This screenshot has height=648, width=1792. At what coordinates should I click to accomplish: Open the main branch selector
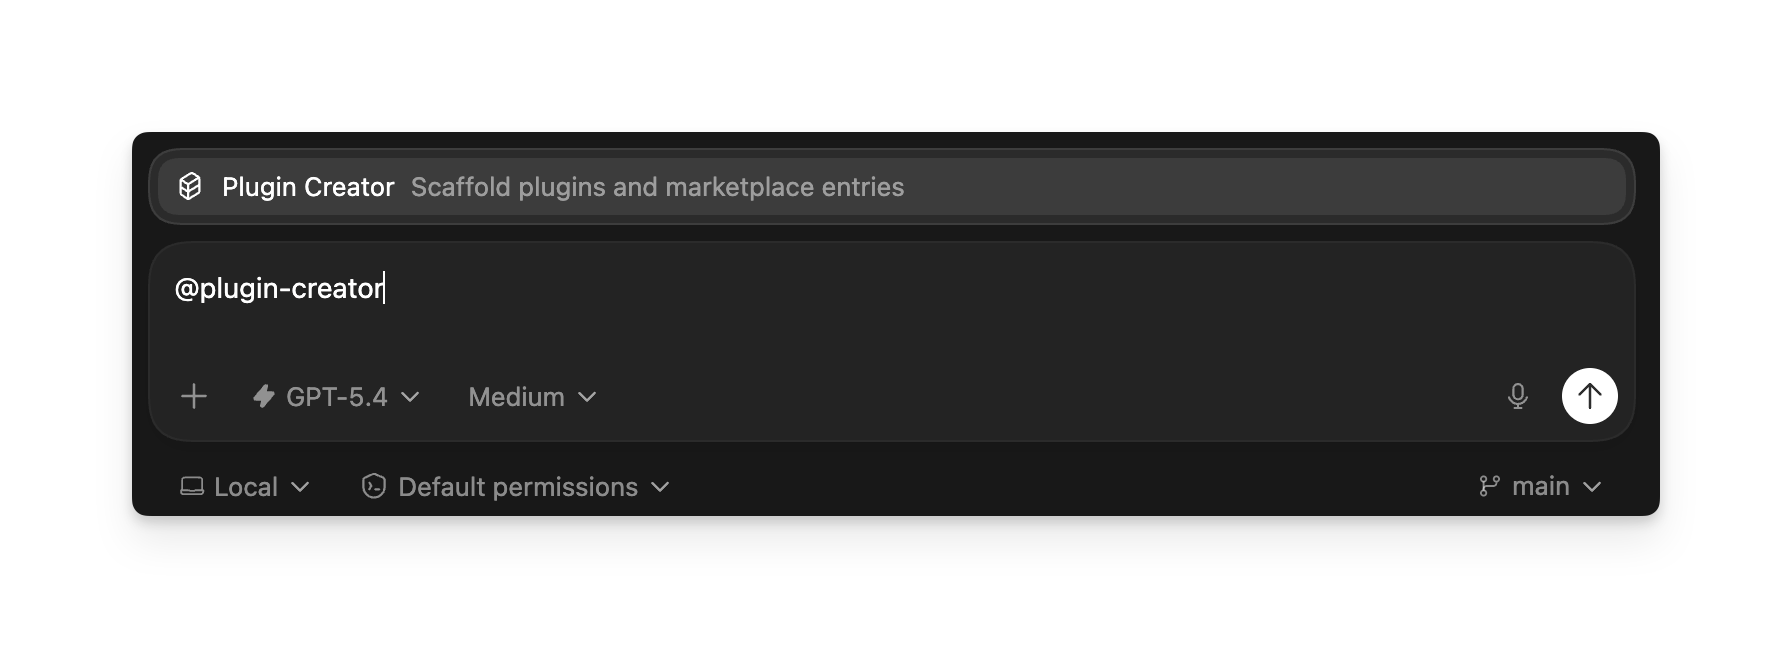pyautogui.click(x=1541, y=487)
